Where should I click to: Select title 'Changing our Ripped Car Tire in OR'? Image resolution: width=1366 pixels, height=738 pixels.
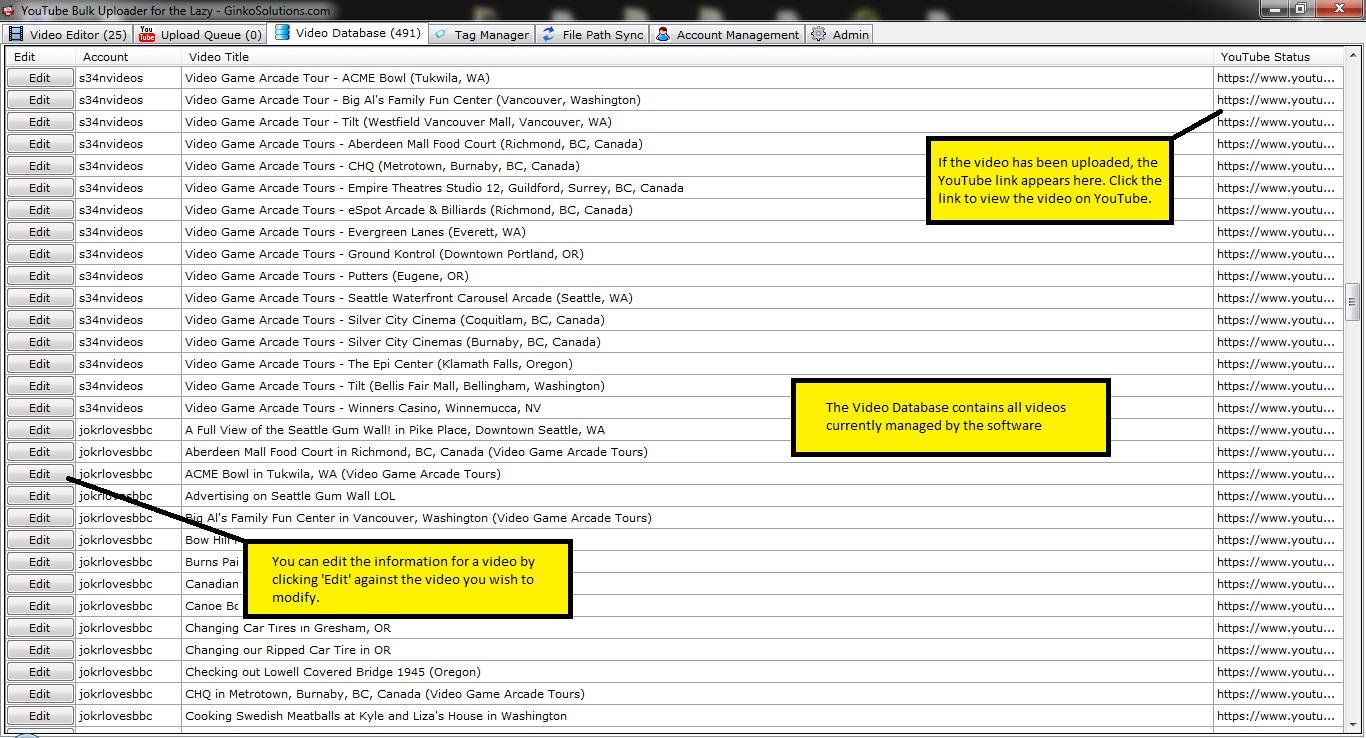(x=288, y=650)
